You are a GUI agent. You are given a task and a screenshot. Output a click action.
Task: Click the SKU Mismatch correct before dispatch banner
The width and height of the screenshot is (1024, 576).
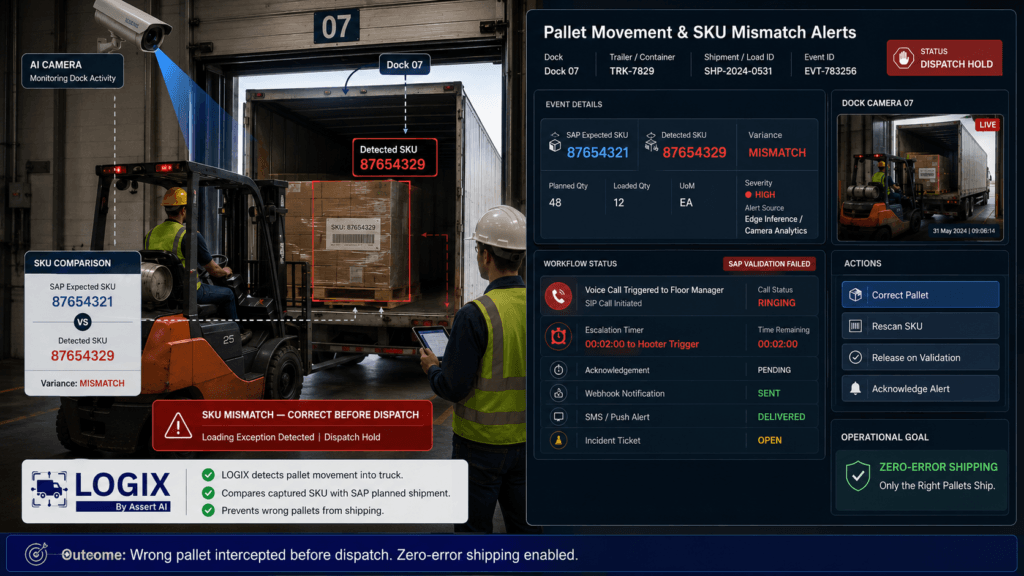pos(292,426)
